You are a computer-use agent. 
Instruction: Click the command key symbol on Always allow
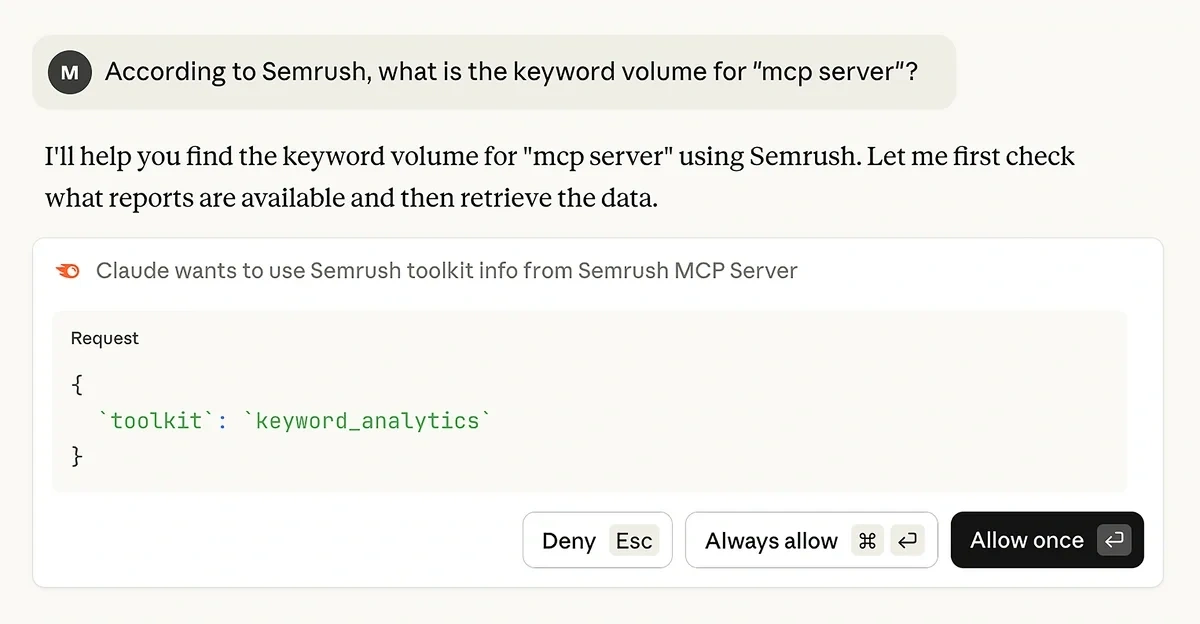[869, 540]
